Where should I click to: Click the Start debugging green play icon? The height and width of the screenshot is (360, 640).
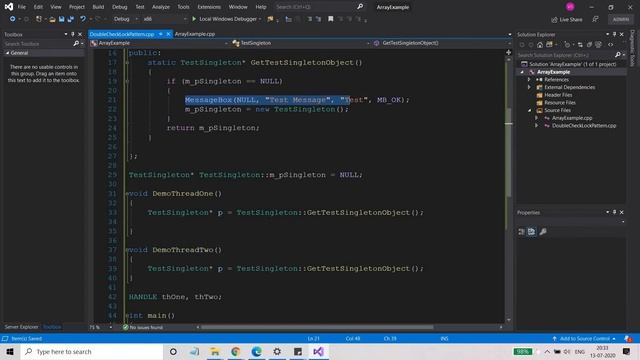194,19
